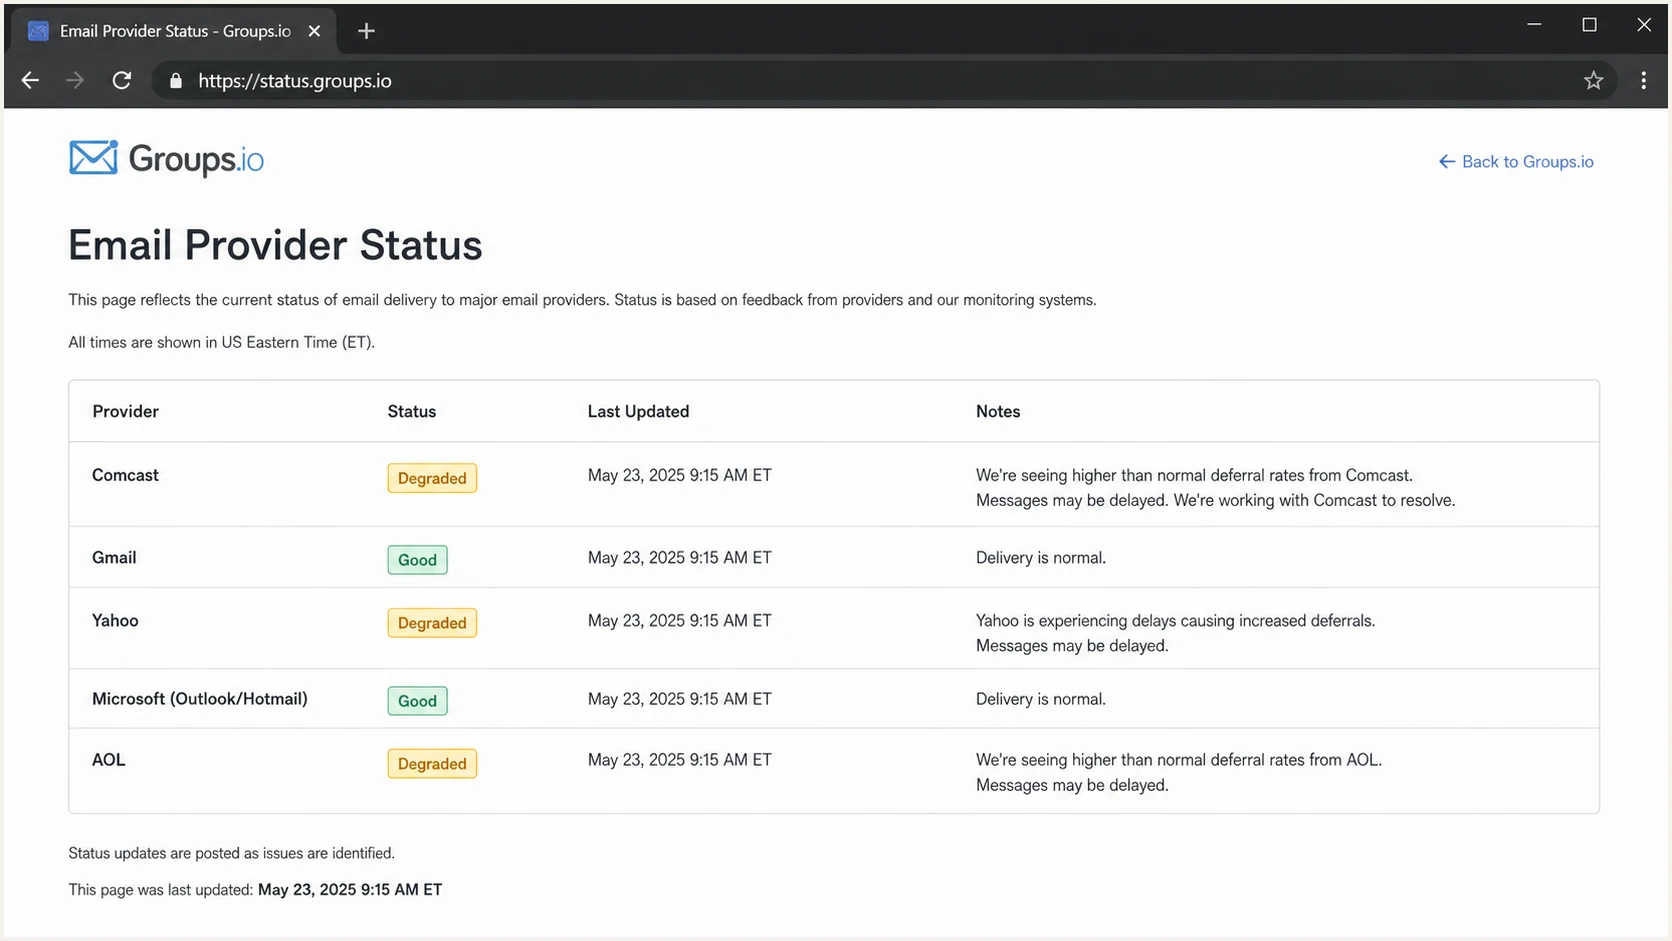Click Gmail's 'Delivery is normal.' note
Image resolution: width=1672 pixels, height=941 pixels.
point(1041,558)
